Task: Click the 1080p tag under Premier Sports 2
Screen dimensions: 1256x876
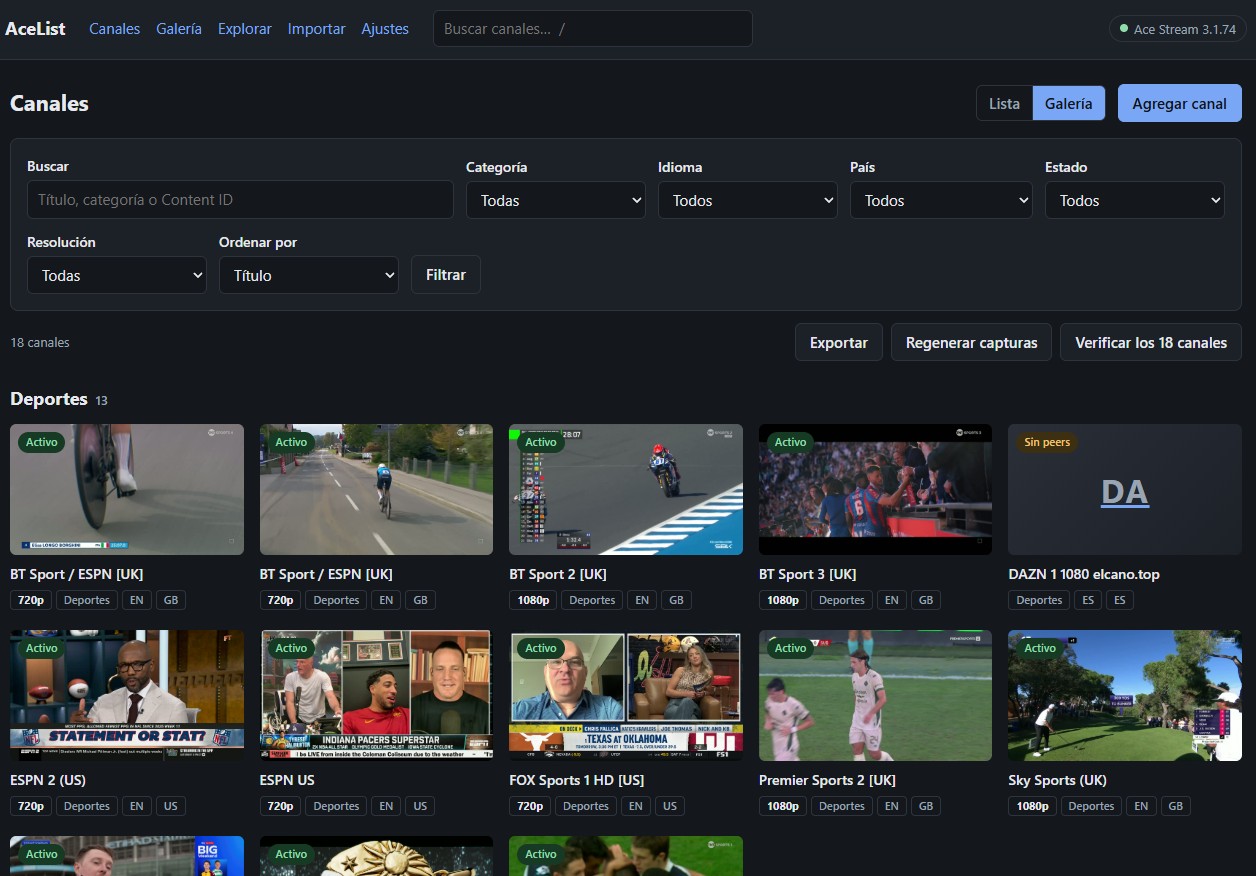Action: tap(782, 806)
